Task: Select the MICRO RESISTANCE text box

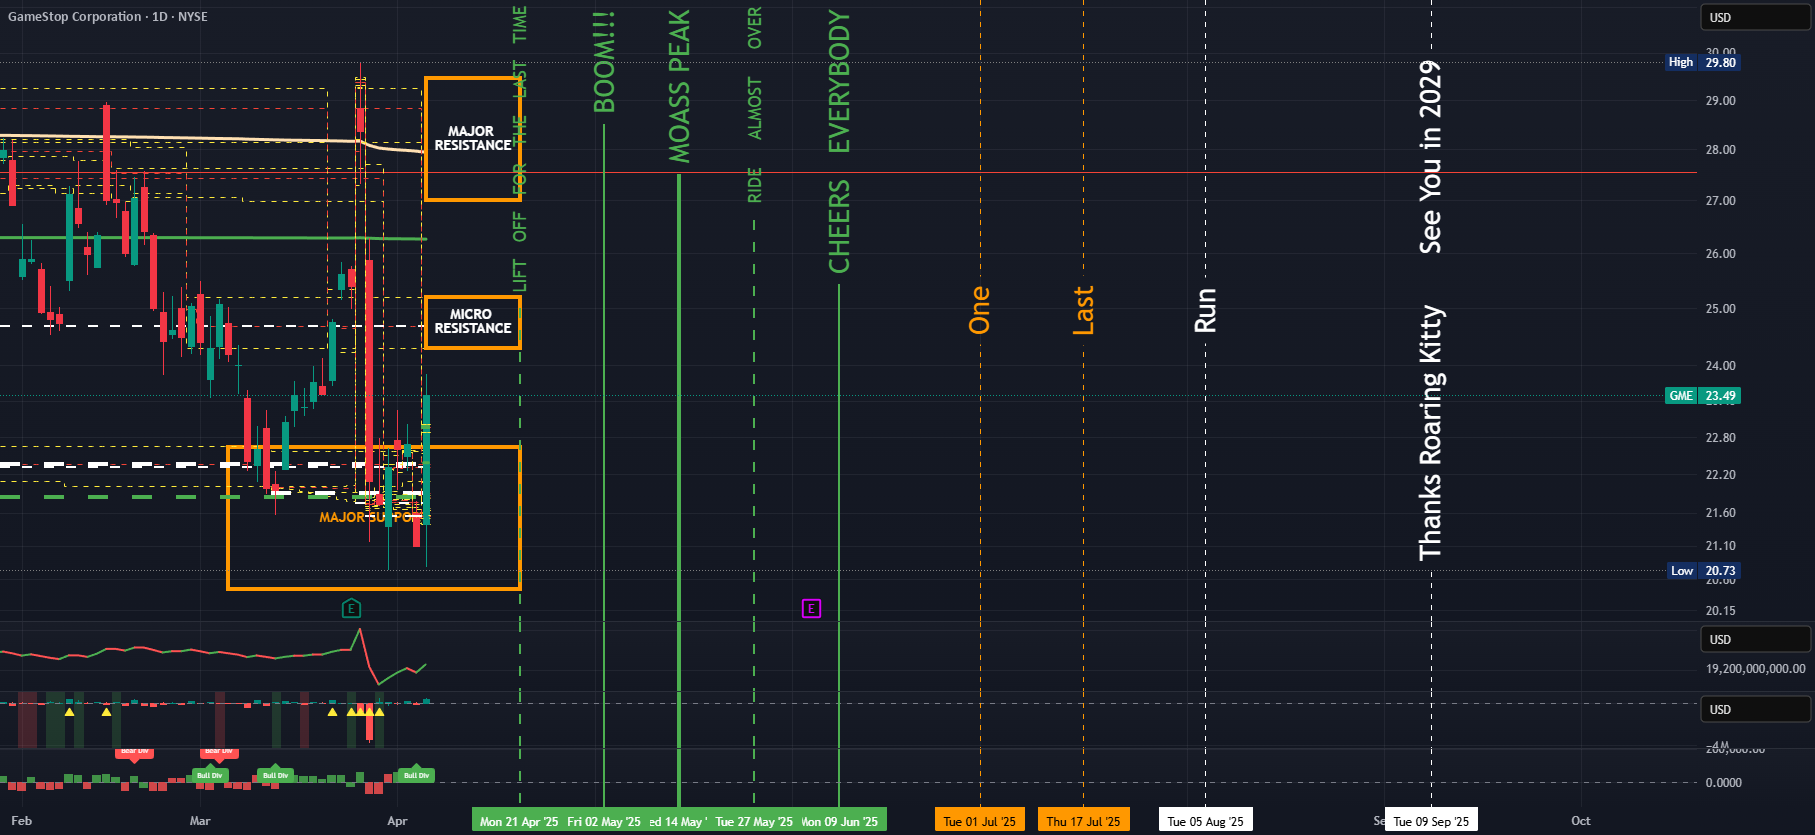Action: (x=472, y=321)
